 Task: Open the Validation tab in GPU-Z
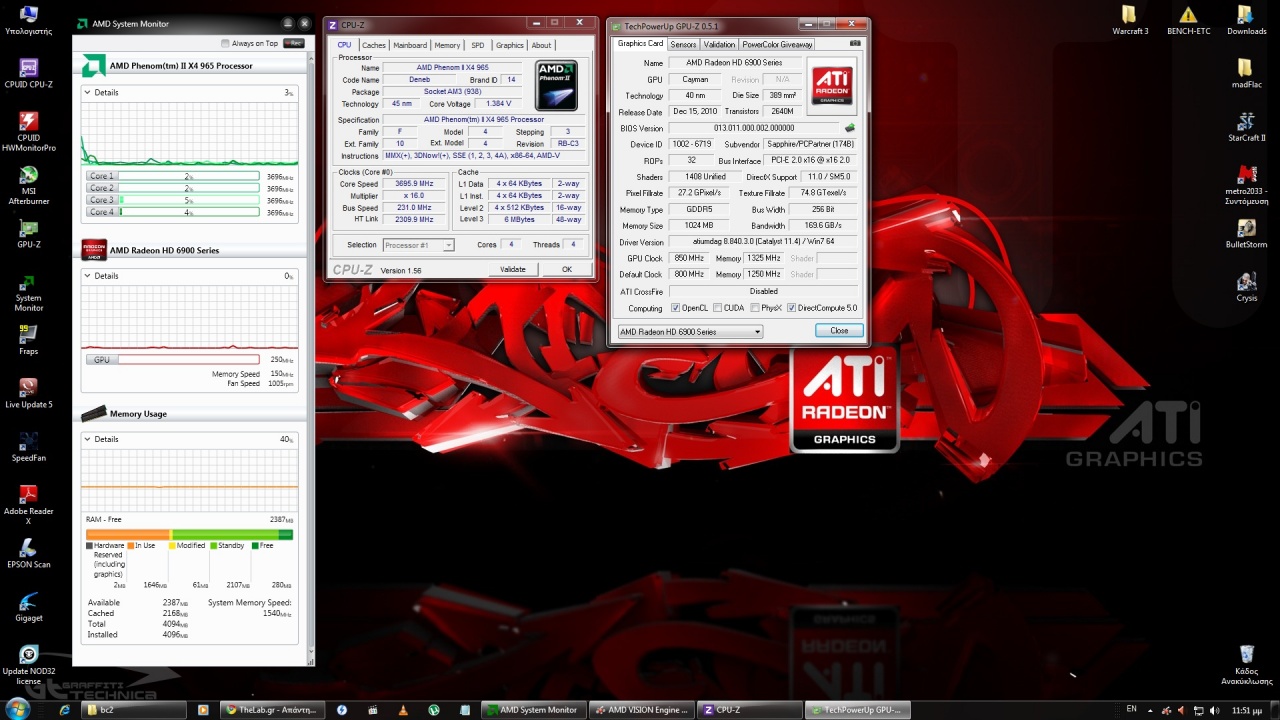(719, 44)
